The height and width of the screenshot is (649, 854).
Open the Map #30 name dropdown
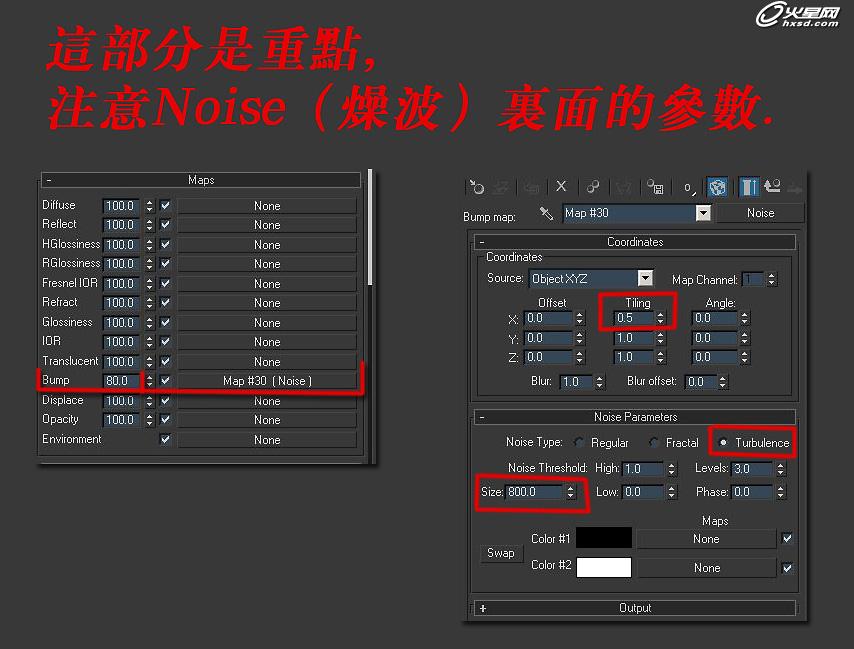[x=703, y=213]
